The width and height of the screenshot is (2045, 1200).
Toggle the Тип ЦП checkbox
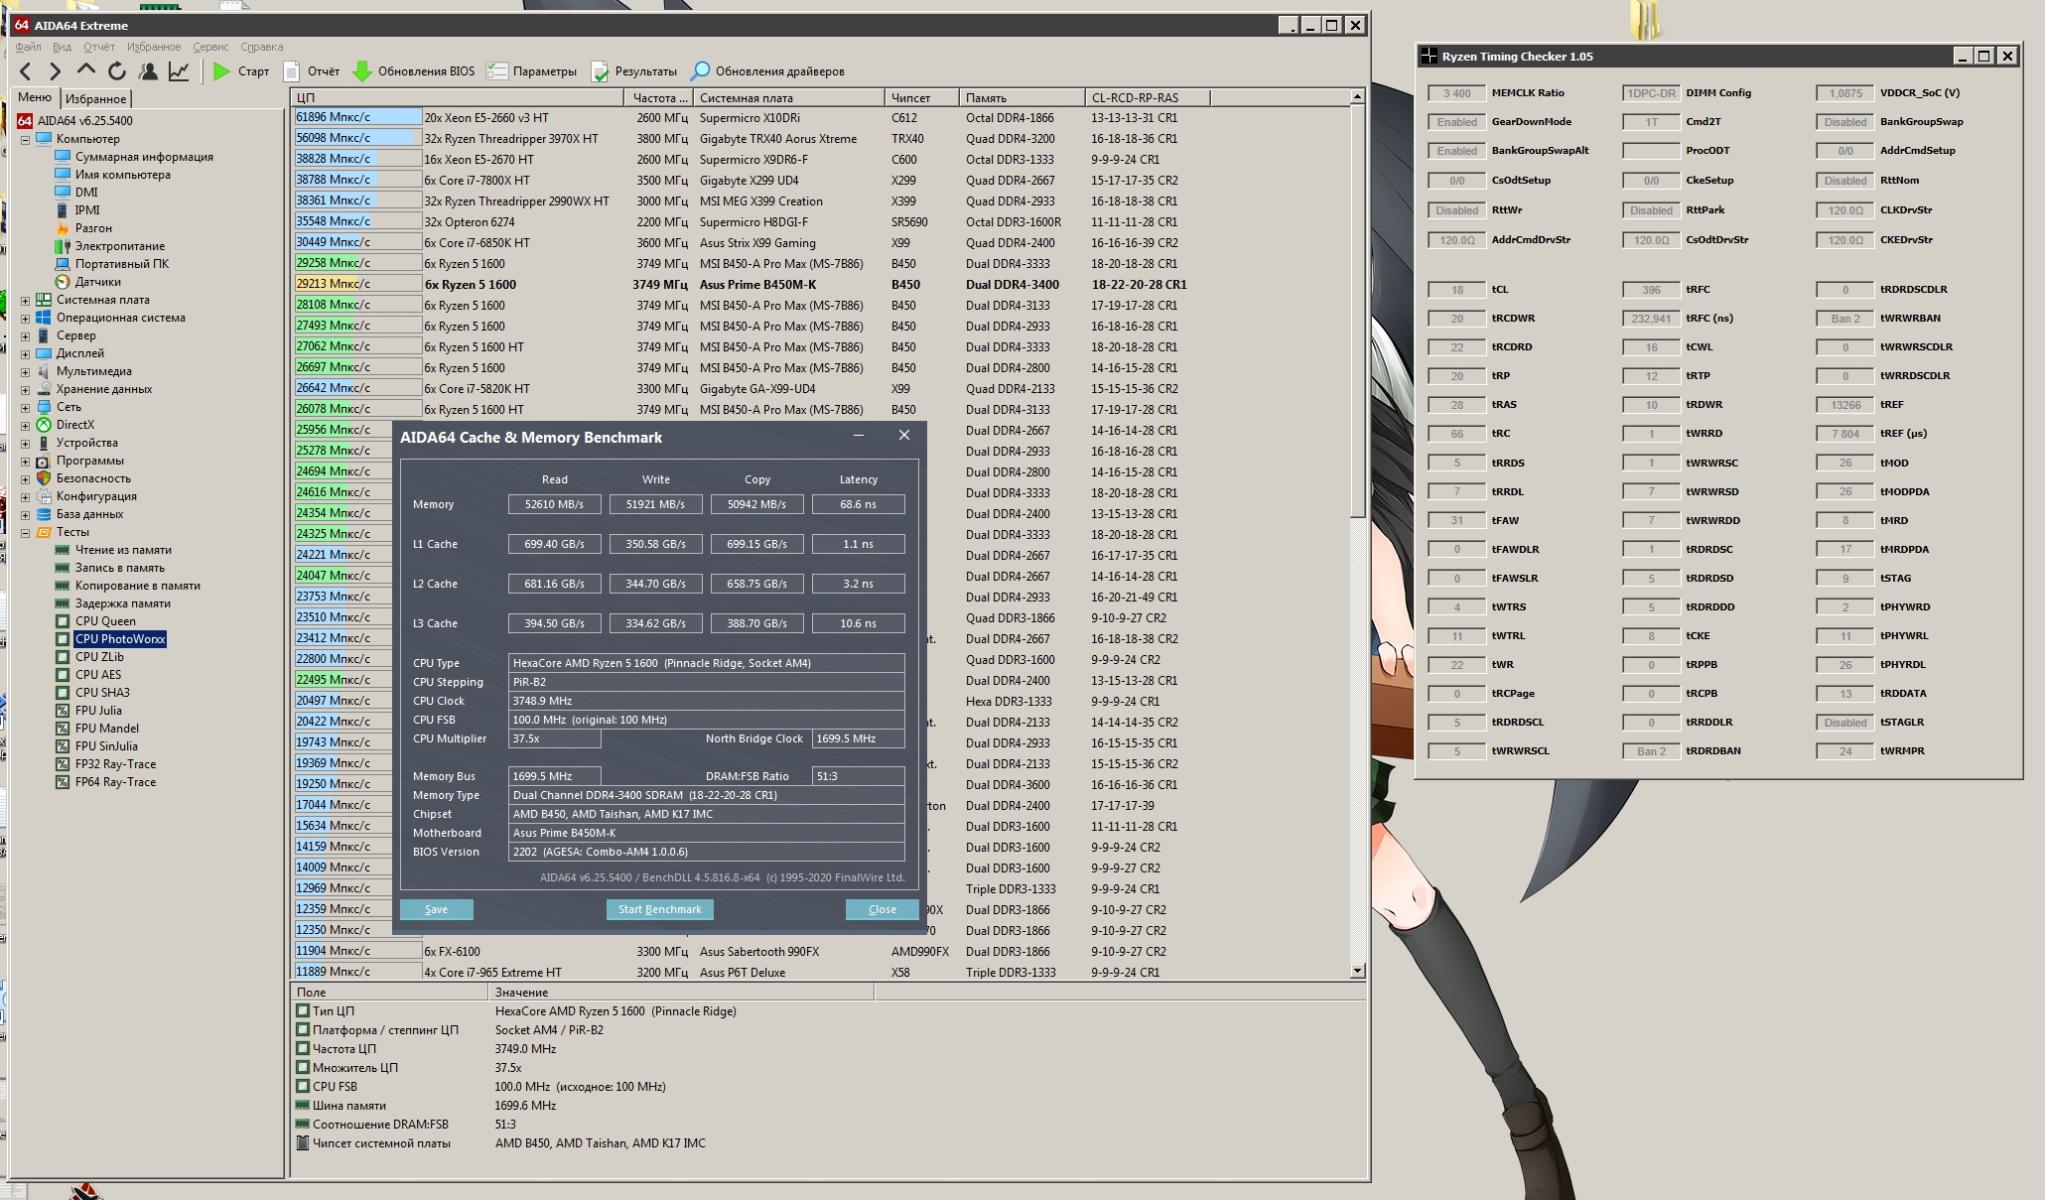(x=302, y=1011)
